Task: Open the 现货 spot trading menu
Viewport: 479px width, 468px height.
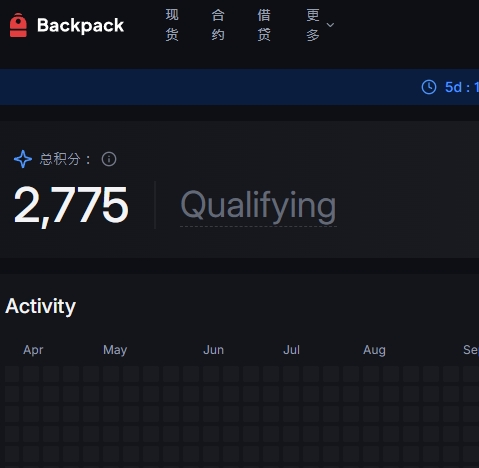Action: (x=172, y=25)
